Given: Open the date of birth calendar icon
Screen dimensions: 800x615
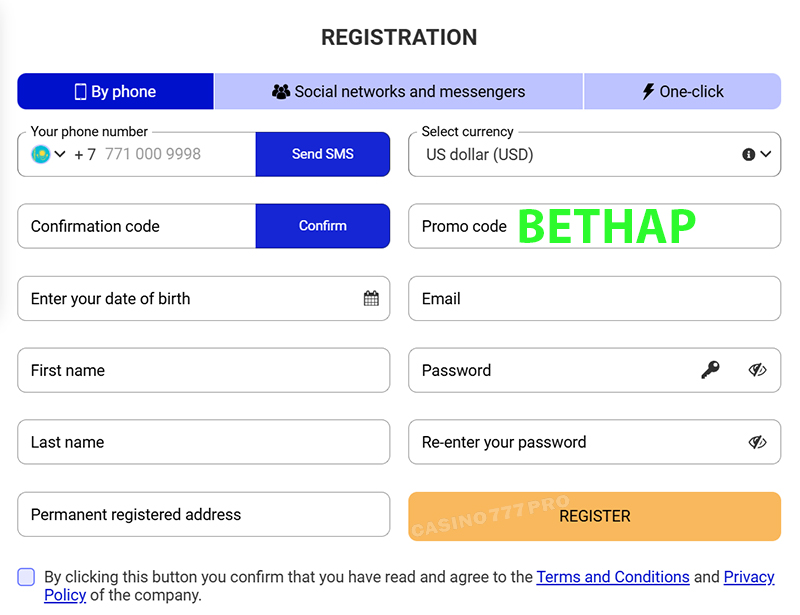Looking at the screenshot, I should coord(370,298).
